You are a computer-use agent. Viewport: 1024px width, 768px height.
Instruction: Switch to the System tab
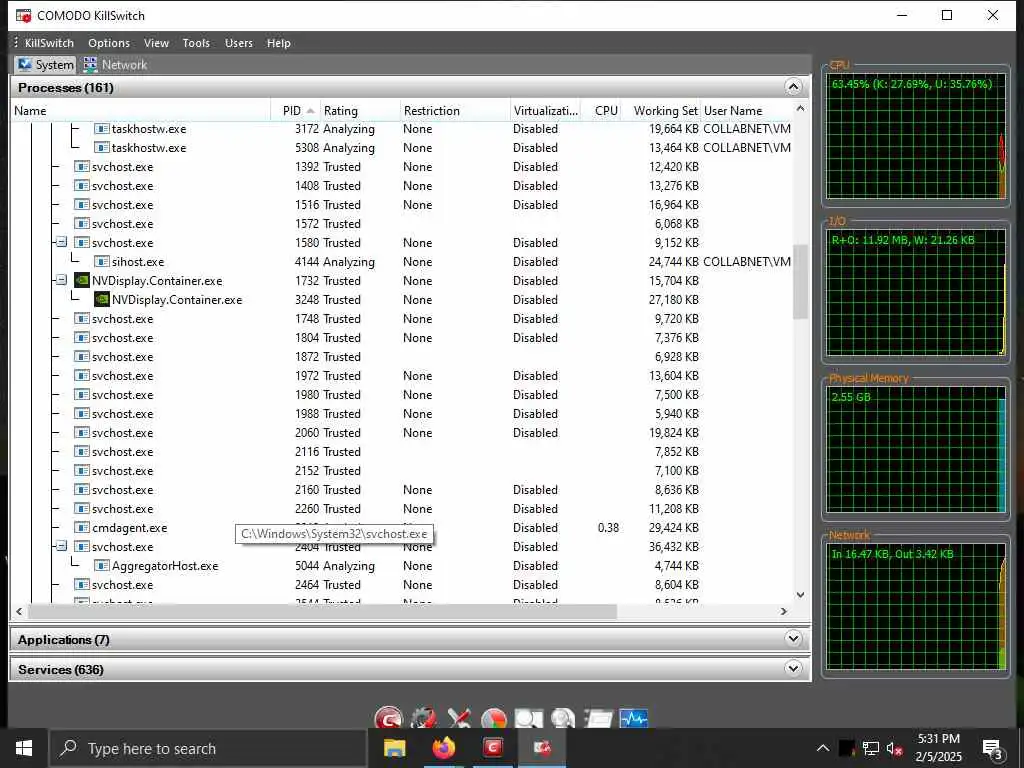[x=45, y=65]
